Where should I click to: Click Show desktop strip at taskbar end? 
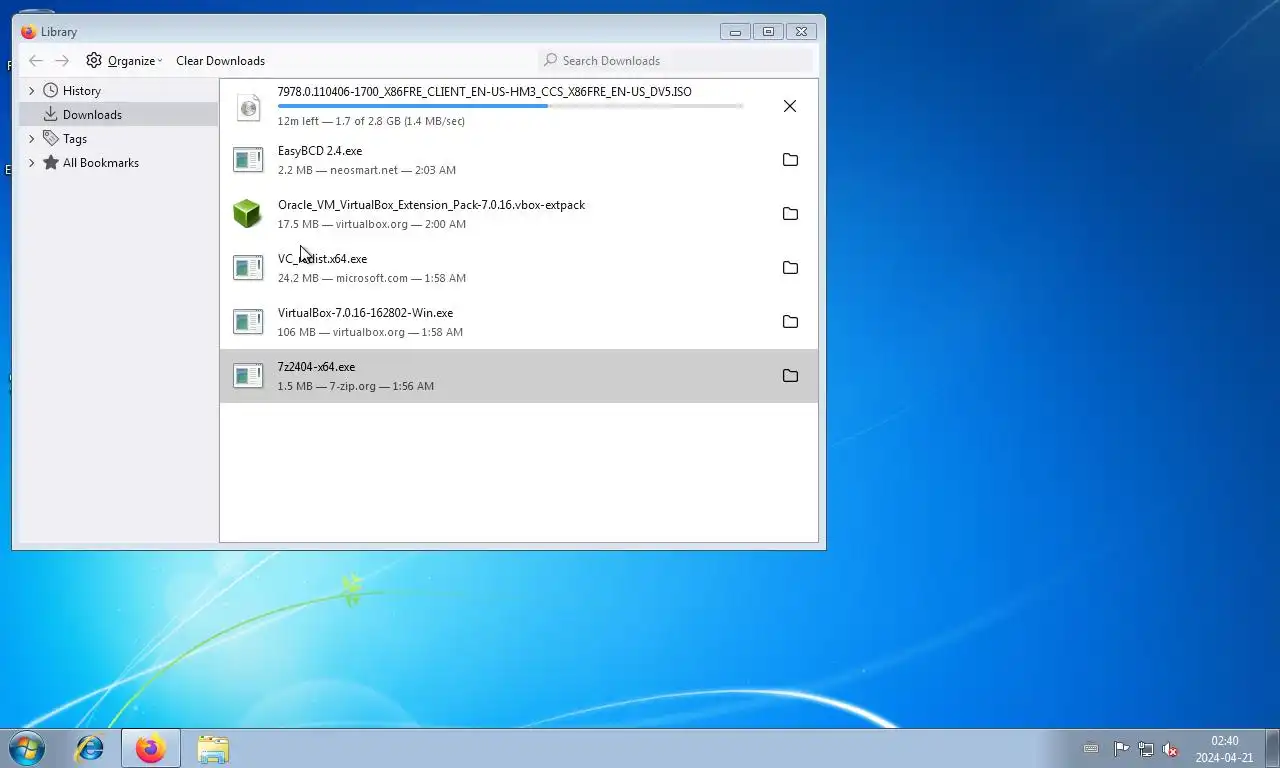tap(1272, 748)
